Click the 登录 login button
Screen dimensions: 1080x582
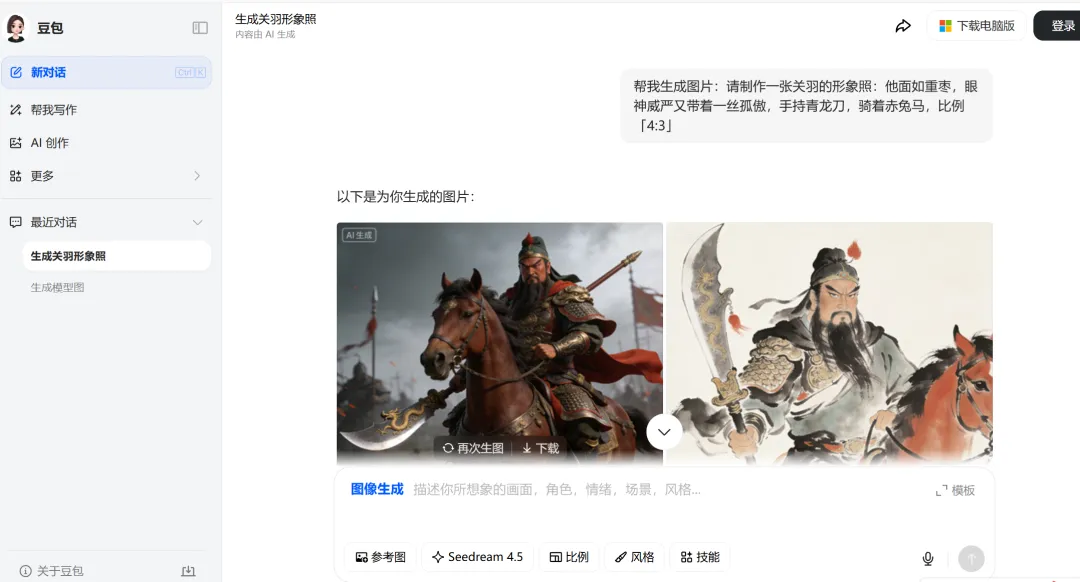tap(1057, 25)
